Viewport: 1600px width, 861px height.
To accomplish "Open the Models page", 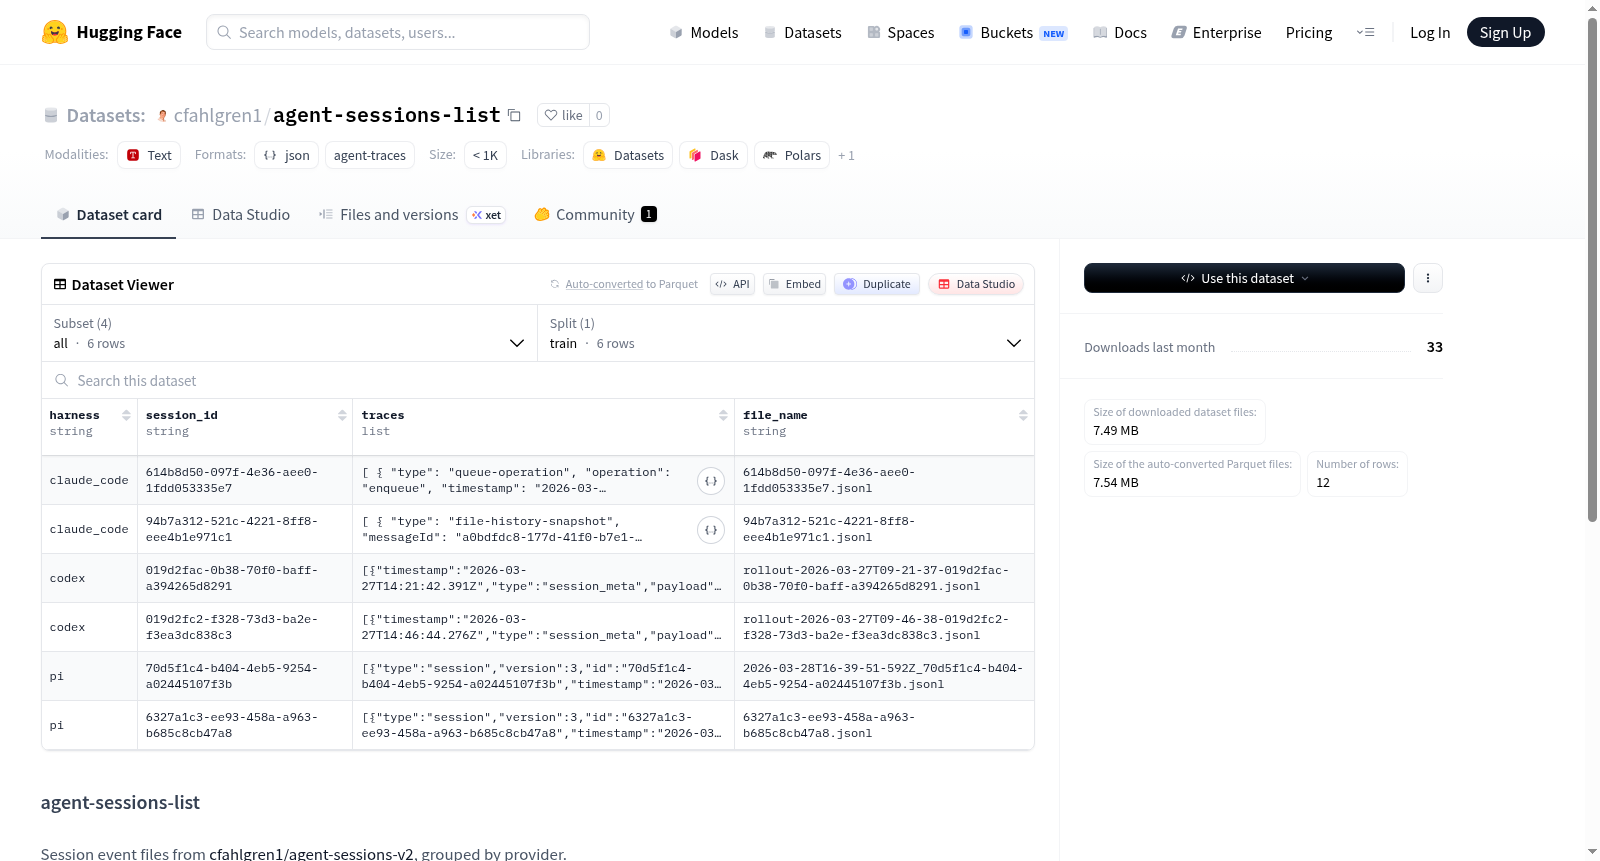I will [704, 32].
